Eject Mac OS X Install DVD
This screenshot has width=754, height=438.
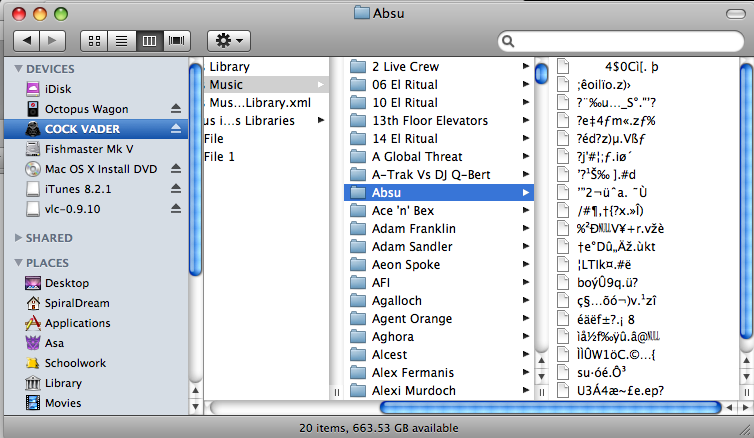pyautogui.click(x=176, y=169)
